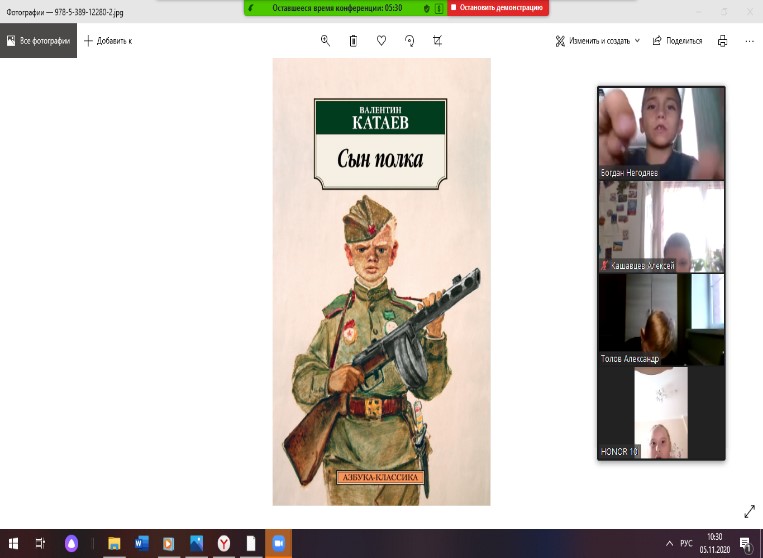Launch the purple Alice assistant icon
The image size is (763, 558).
[72, 543]
